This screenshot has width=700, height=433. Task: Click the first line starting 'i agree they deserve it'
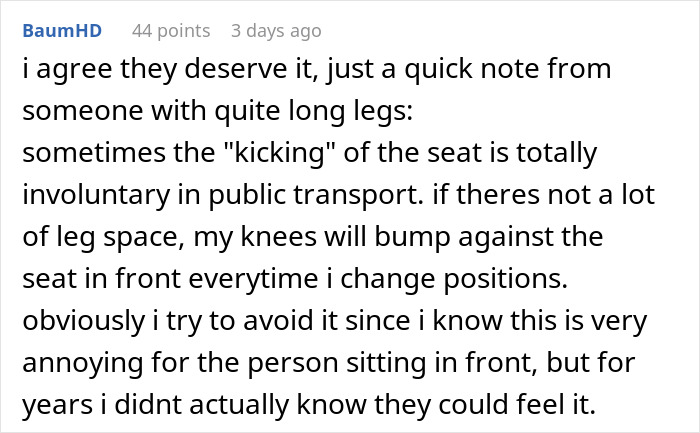pos(317,69)
